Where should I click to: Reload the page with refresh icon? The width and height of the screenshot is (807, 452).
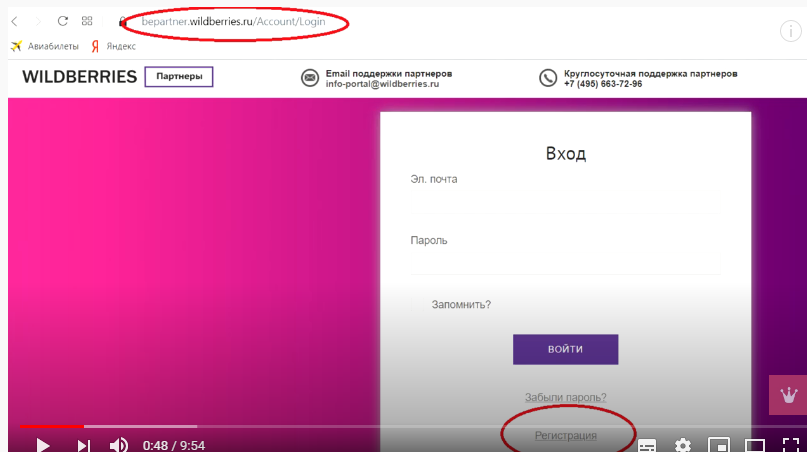point(62,21)
